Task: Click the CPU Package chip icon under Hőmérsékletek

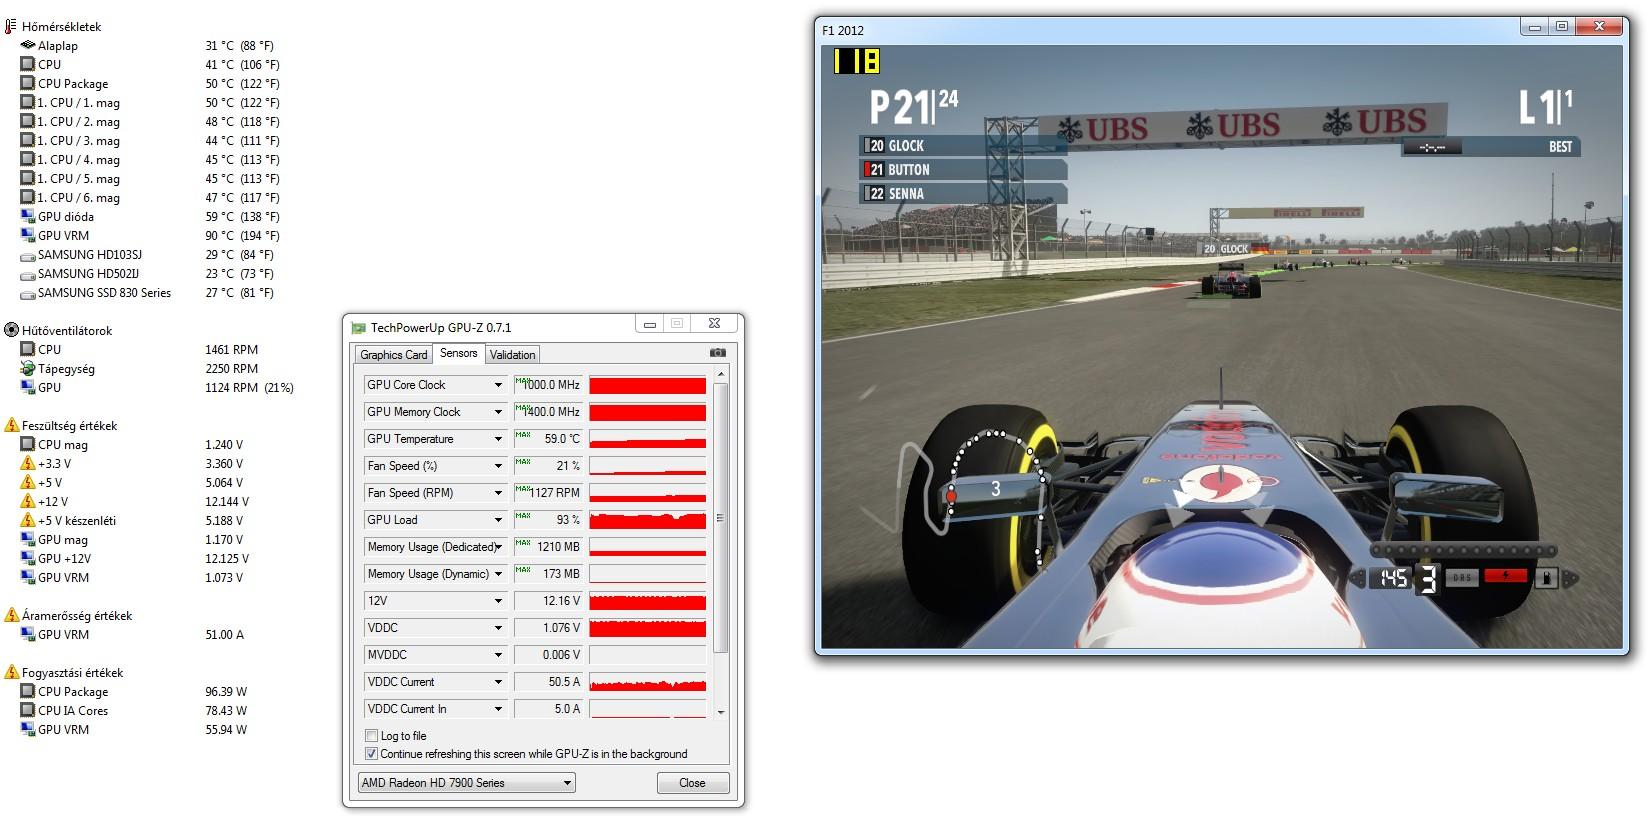Action: [28, 83]
